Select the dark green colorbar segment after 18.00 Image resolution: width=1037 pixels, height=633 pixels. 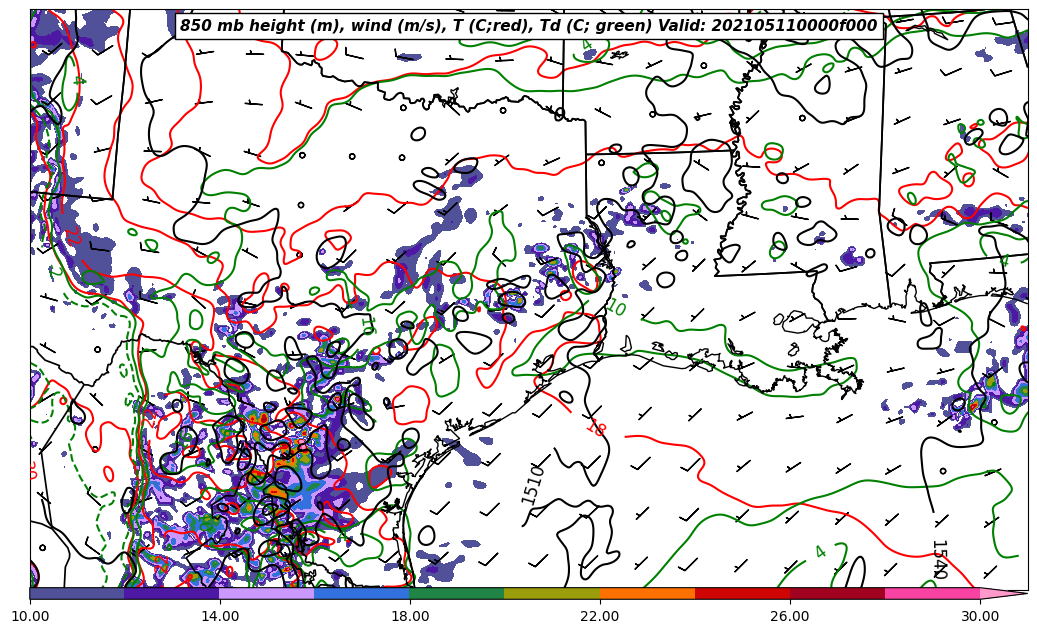pos(456,593)
